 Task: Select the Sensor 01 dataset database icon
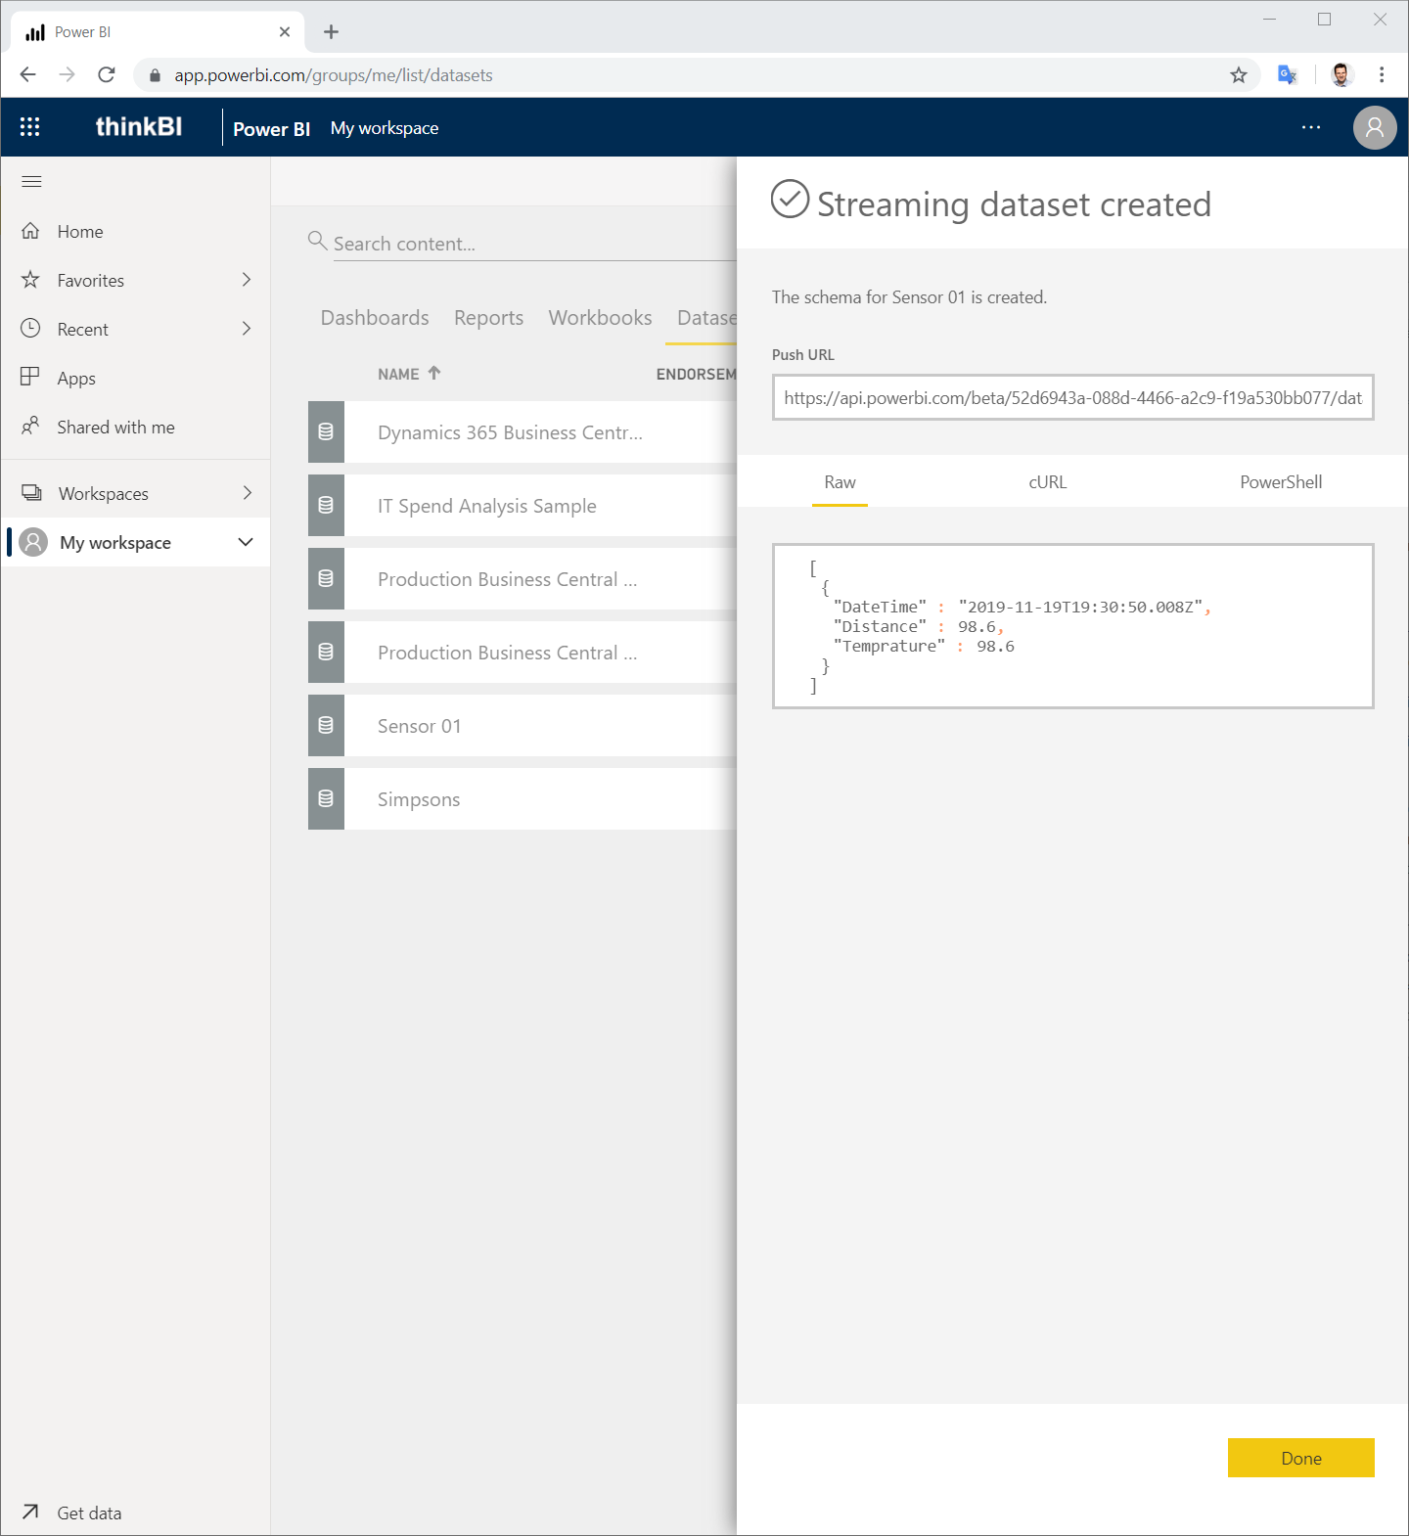(325, 725)
